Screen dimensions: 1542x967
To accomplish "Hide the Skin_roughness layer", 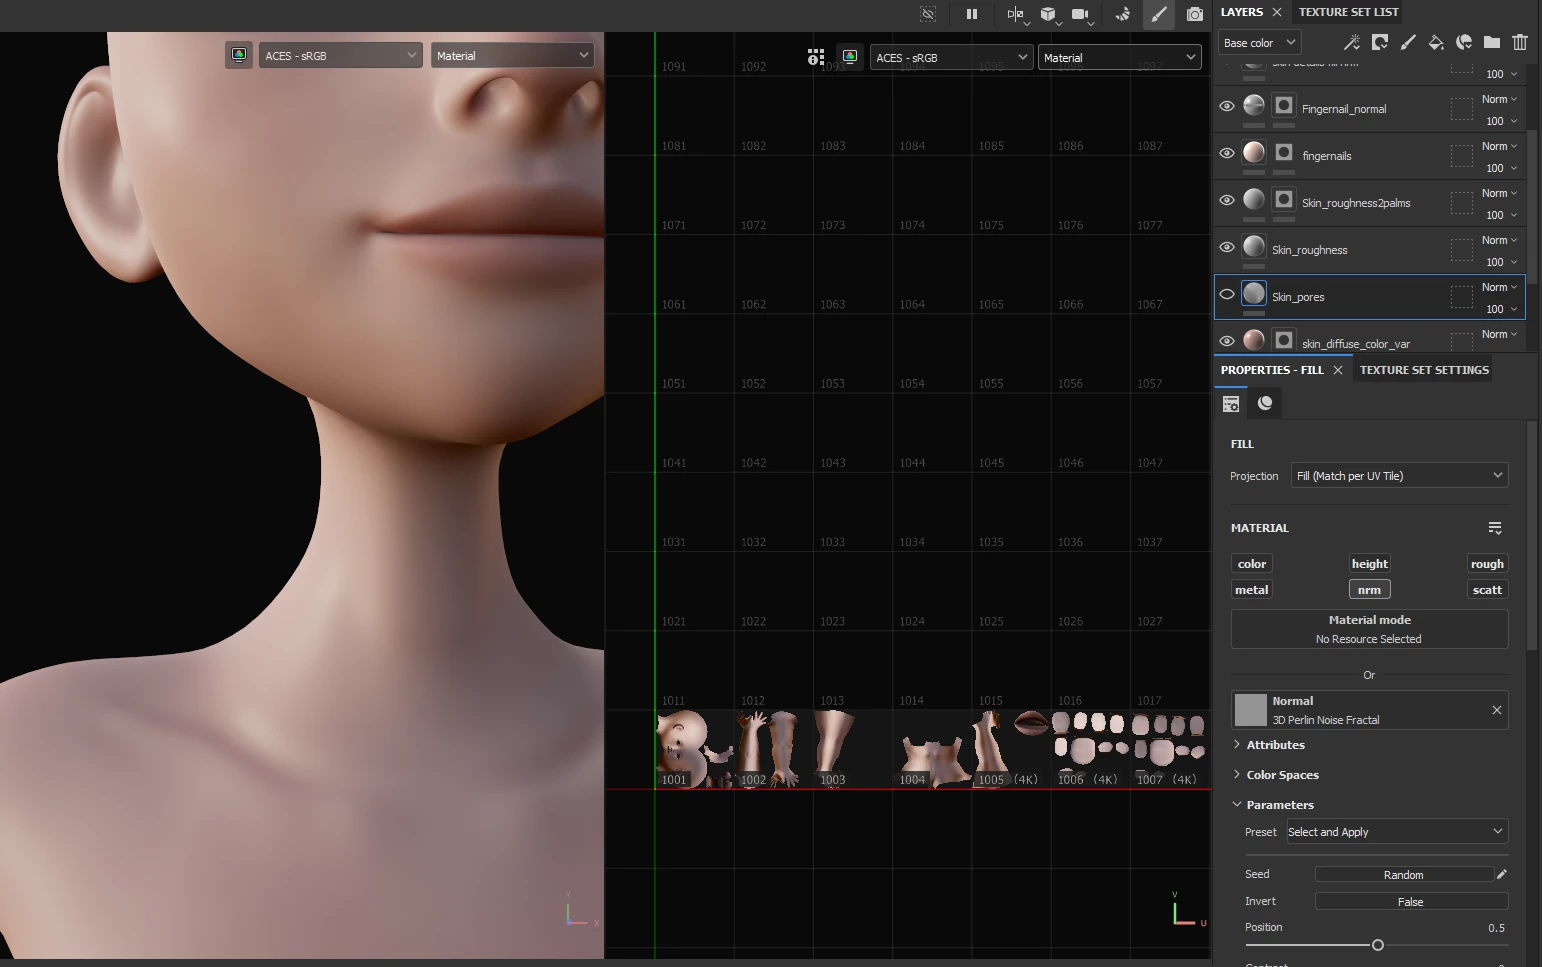I will click(1226, 247).
